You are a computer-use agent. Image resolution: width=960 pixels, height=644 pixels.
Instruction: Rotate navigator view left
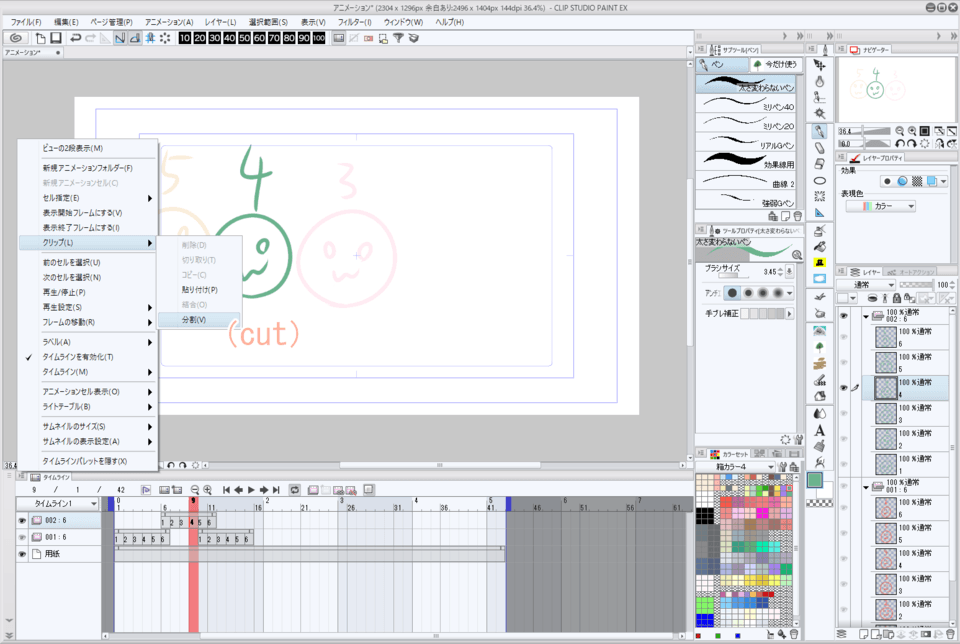899,144
